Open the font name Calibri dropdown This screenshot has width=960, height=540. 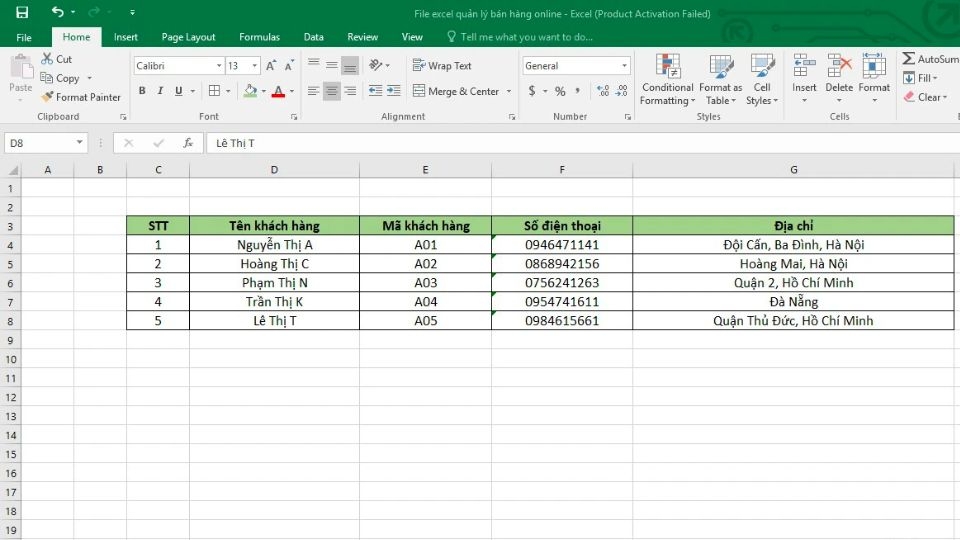219,66
